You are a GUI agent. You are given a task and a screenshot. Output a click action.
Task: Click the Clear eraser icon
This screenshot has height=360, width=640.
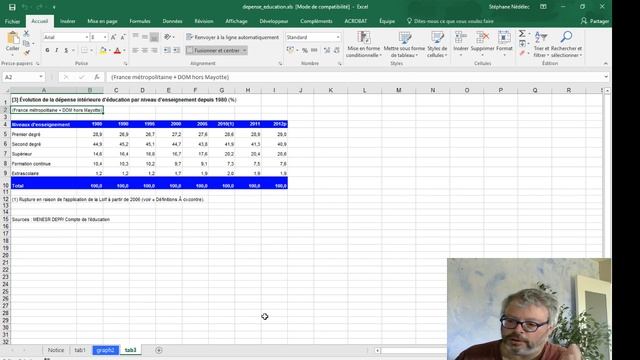point(522,53)
